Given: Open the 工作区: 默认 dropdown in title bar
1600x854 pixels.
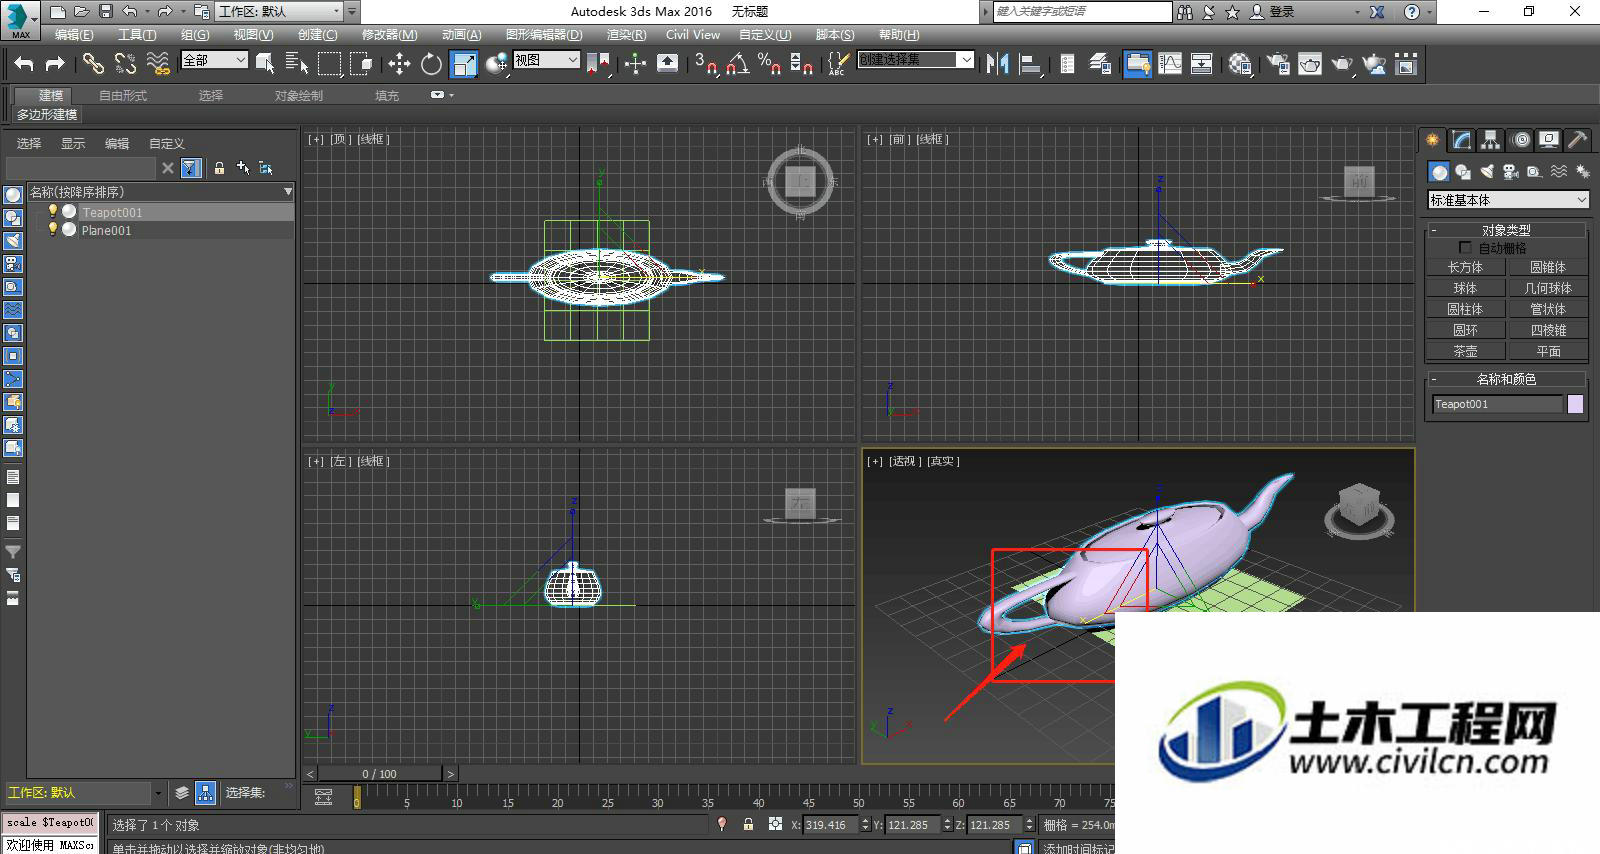Looking at the screenshot, I should (x=280, y=12).
